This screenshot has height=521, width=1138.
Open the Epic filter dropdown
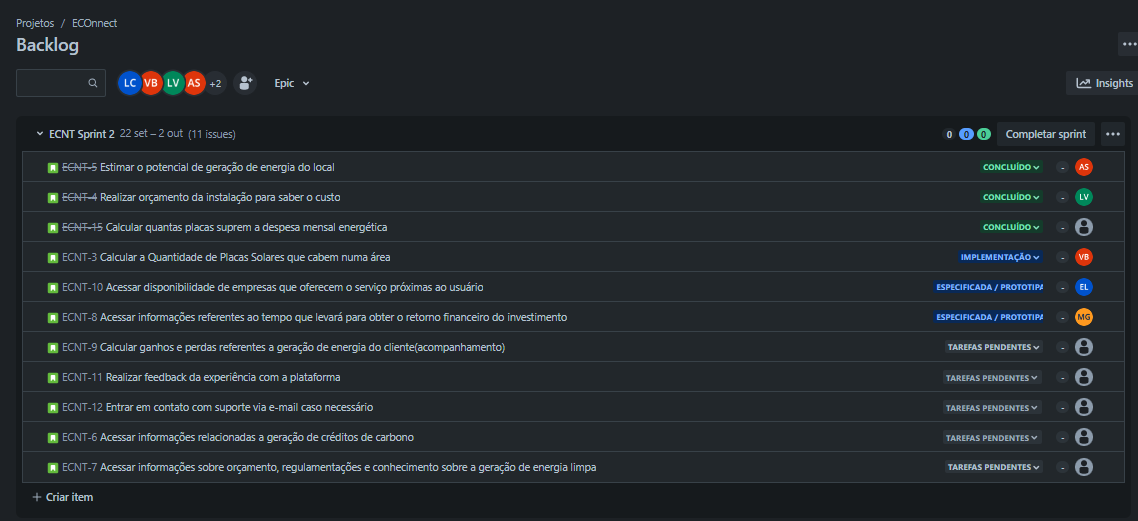(292, 83)
